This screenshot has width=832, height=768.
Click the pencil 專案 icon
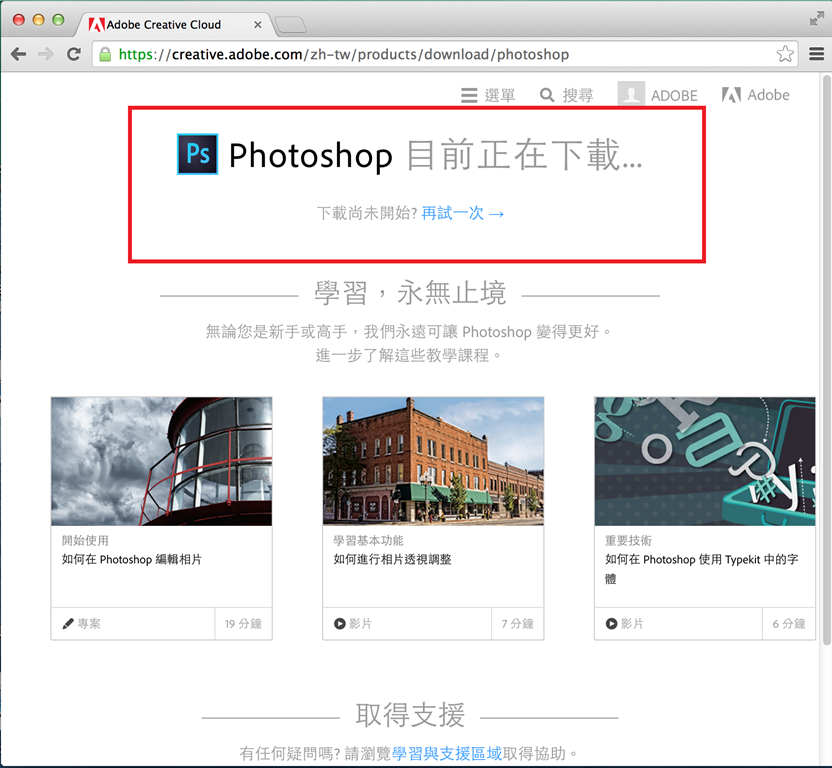point(68,624)
